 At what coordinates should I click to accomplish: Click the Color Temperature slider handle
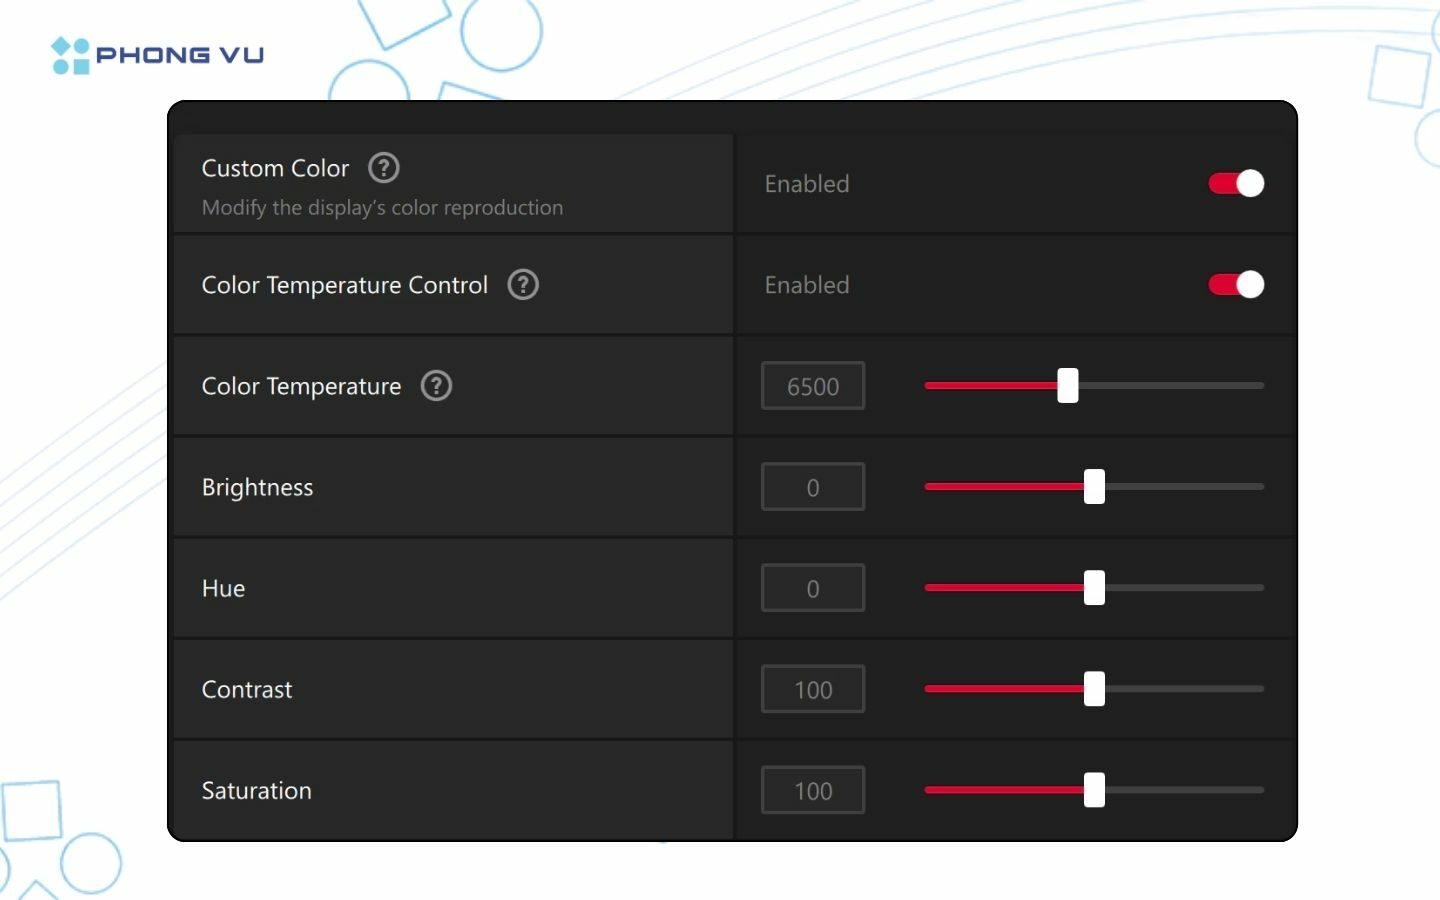click(x=1068, y=385)
